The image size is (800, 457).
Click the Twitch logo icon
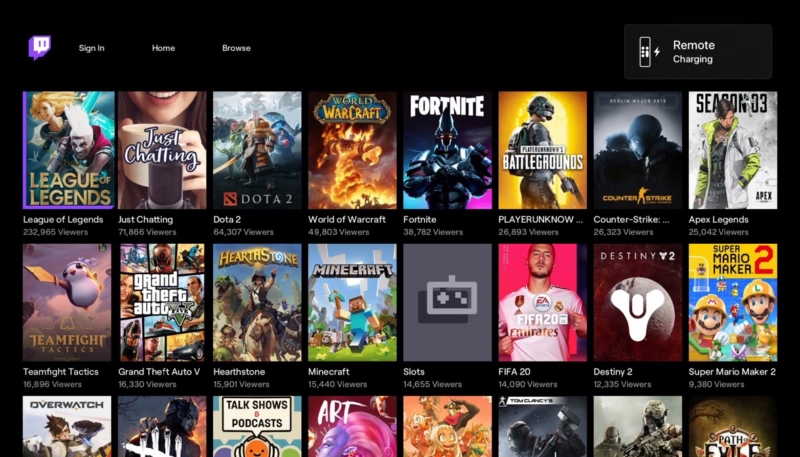[39, 48]
